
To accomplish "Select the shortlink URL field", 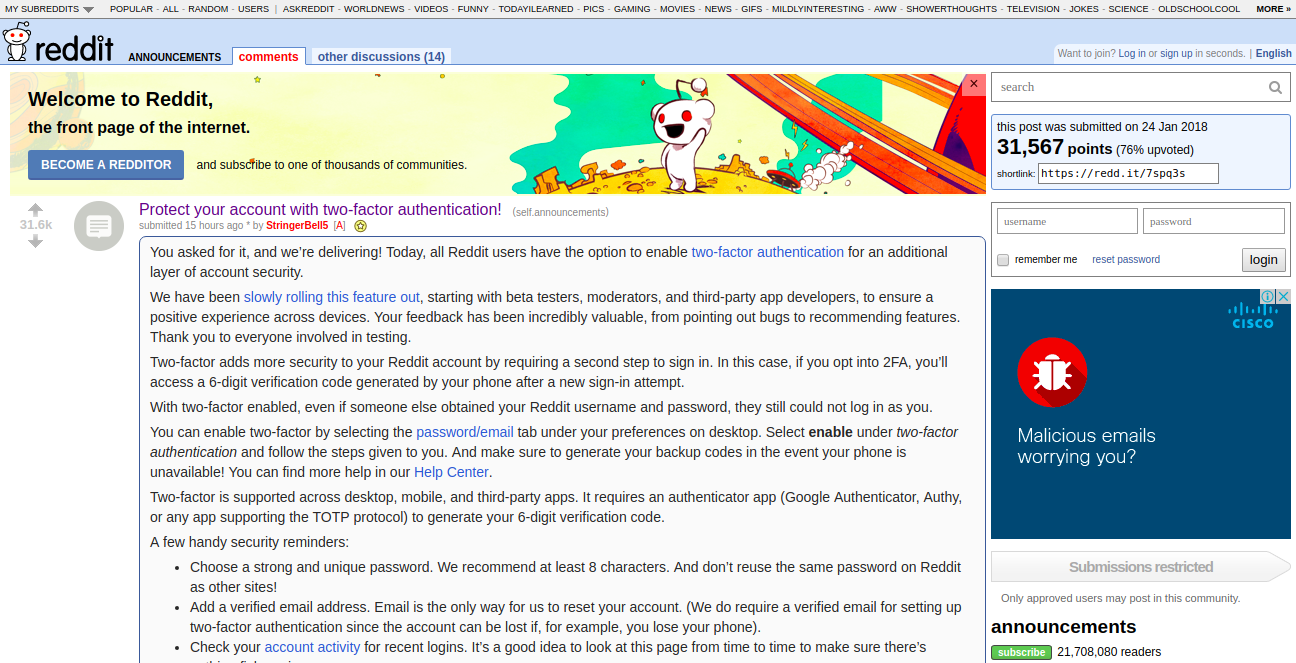I will tap(1128, 174).
